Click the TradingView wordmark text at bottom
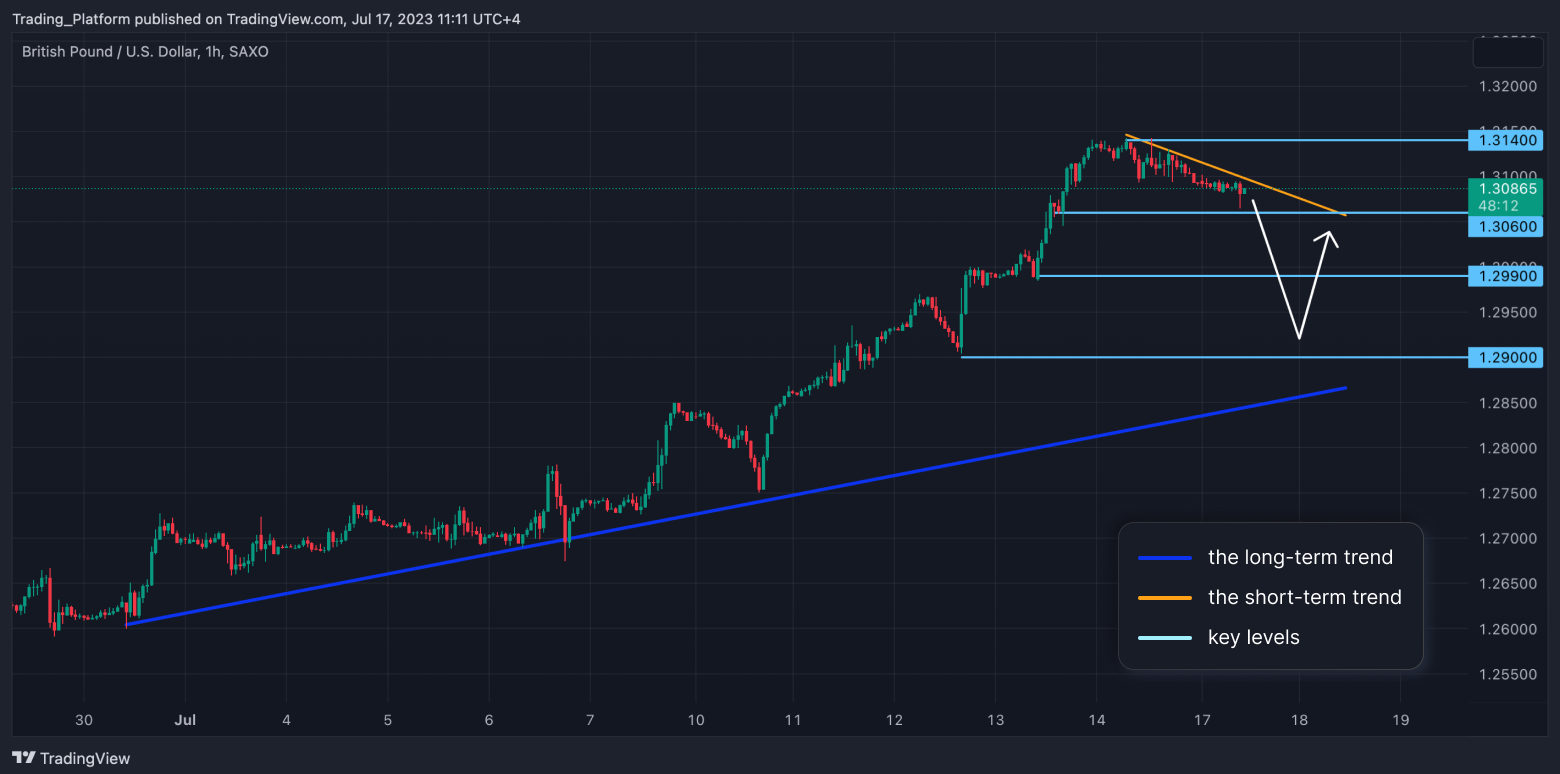 point(86,759)
